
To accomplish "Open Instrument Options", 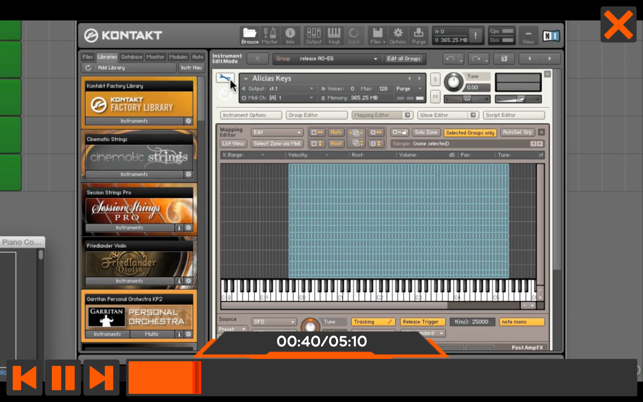I will click(x=251, y=115).
